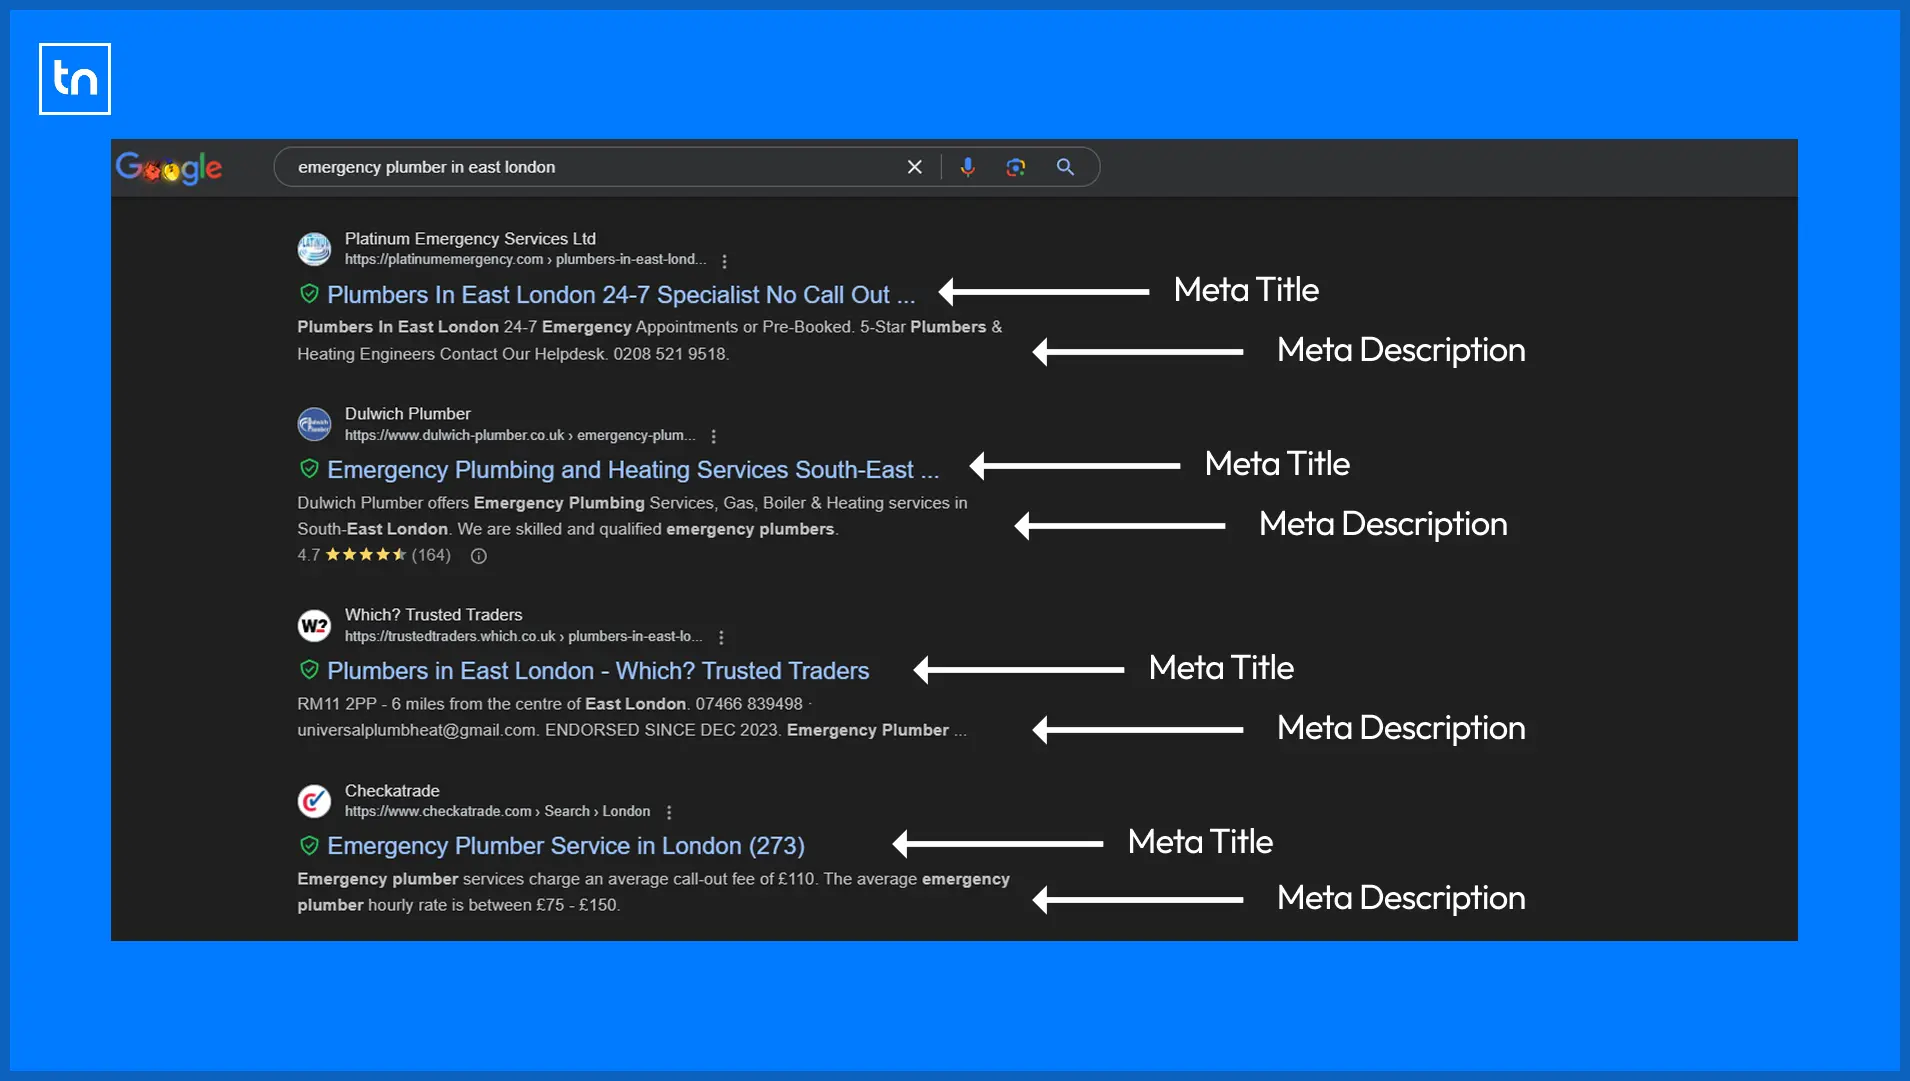This screenshot has height=1081, width=1910.
Task: Click the magnifying glass search button
Action: click(x=1065, y=167)
